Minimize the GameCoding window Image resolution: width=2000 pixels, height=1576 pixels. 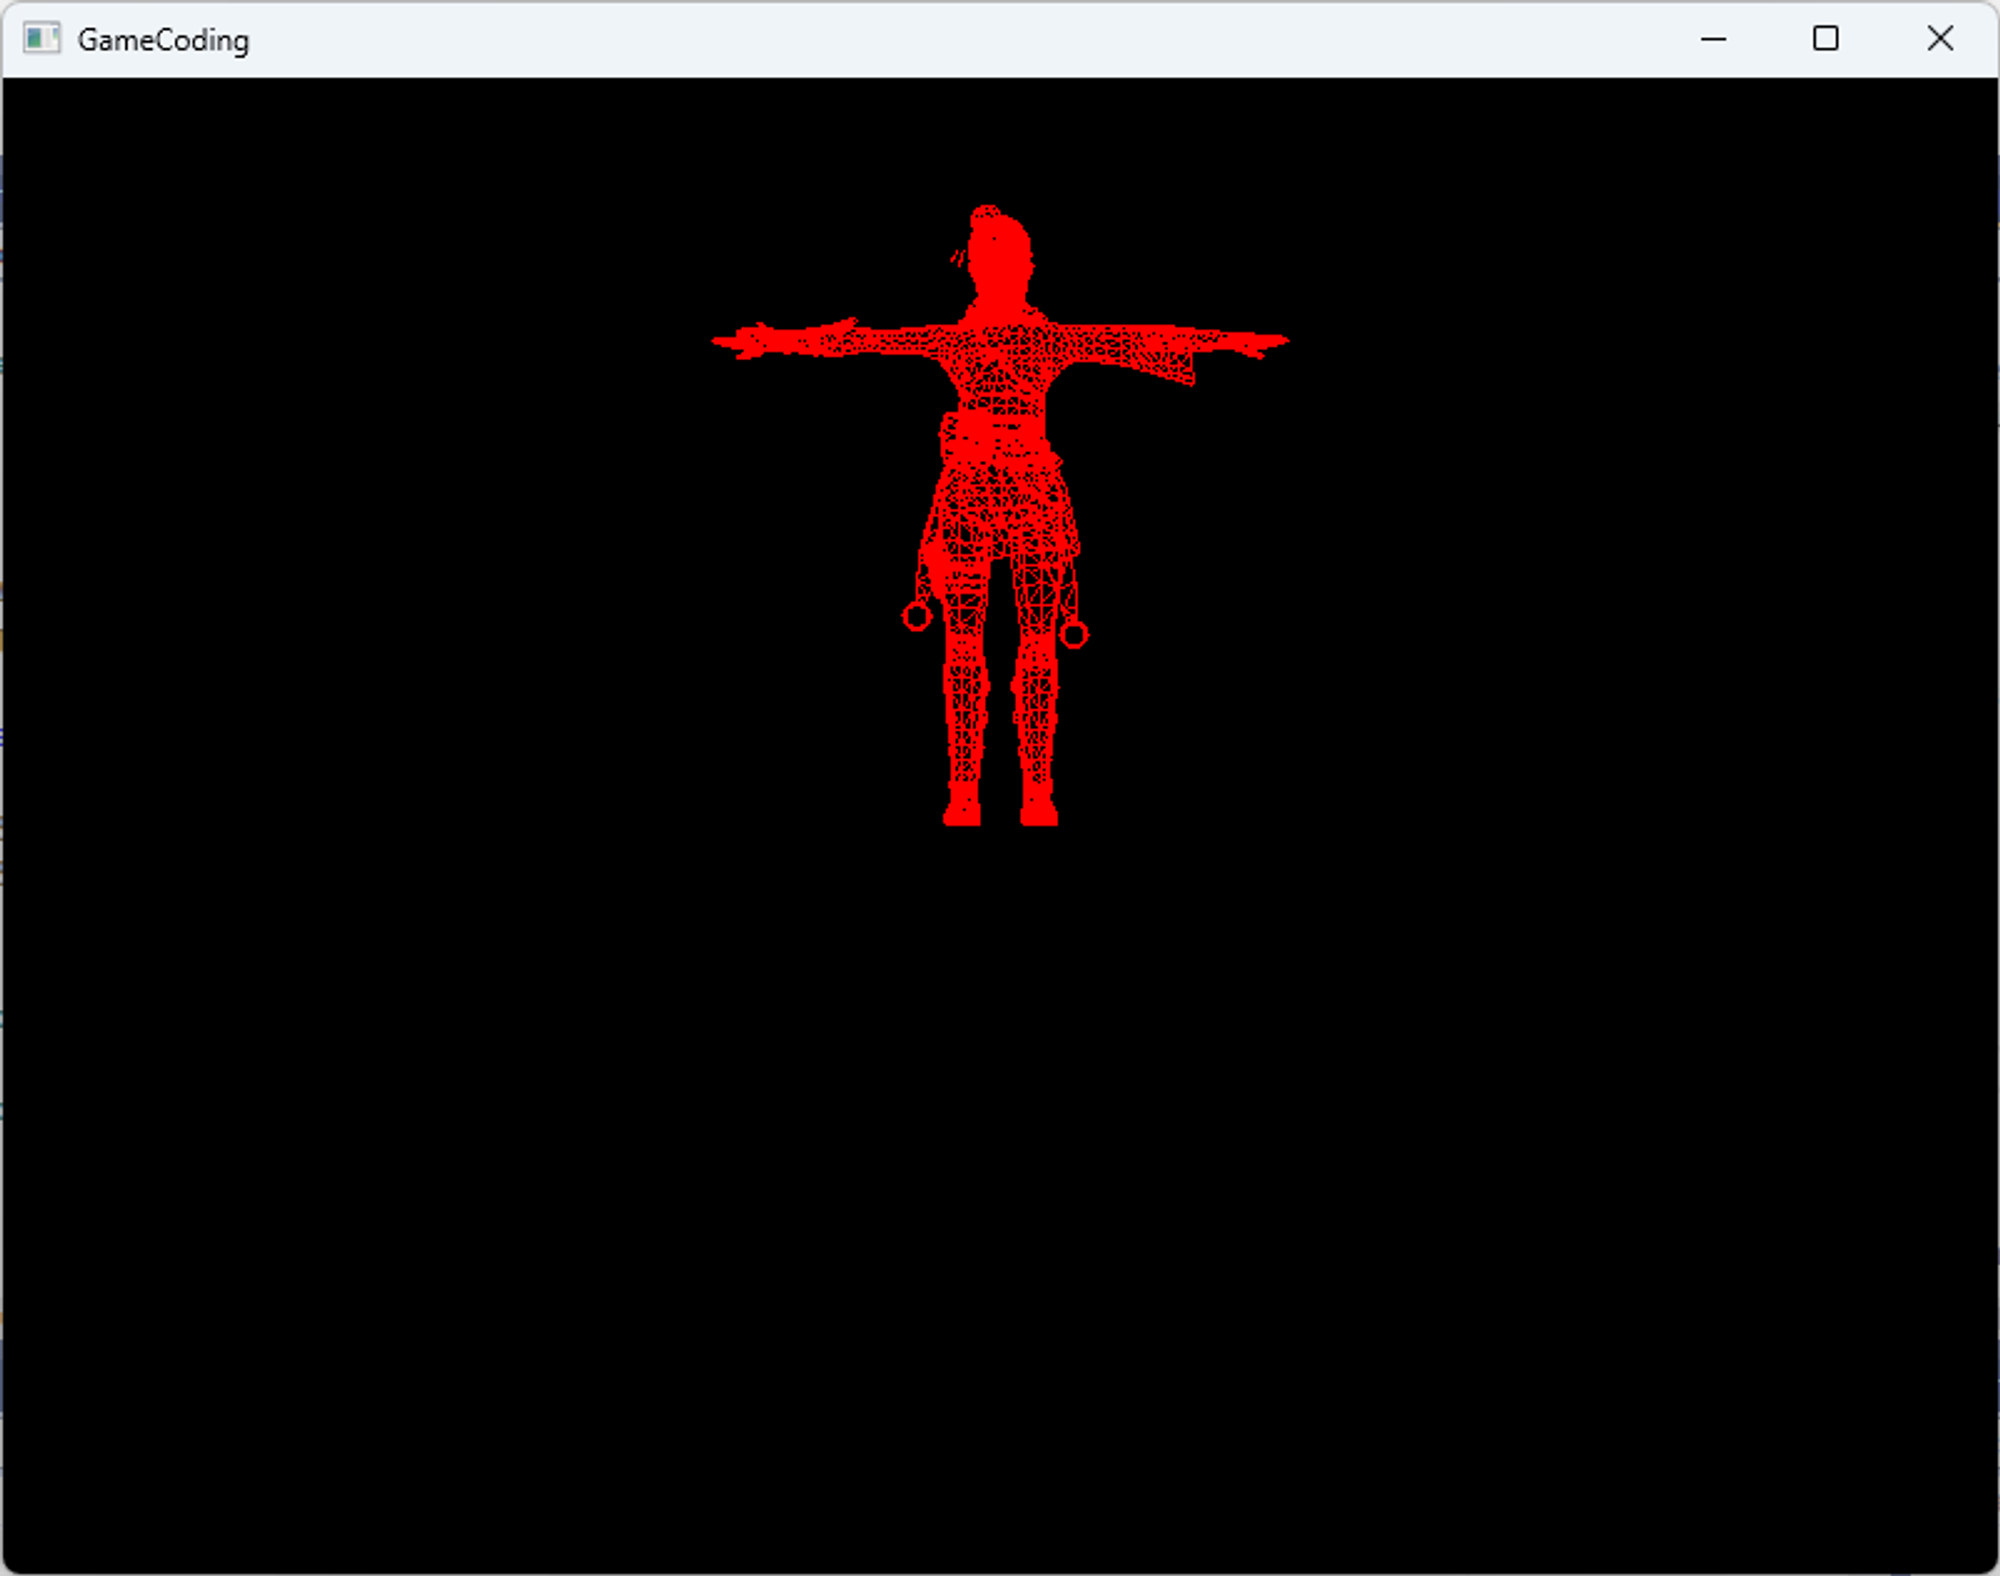point(1713,39)
